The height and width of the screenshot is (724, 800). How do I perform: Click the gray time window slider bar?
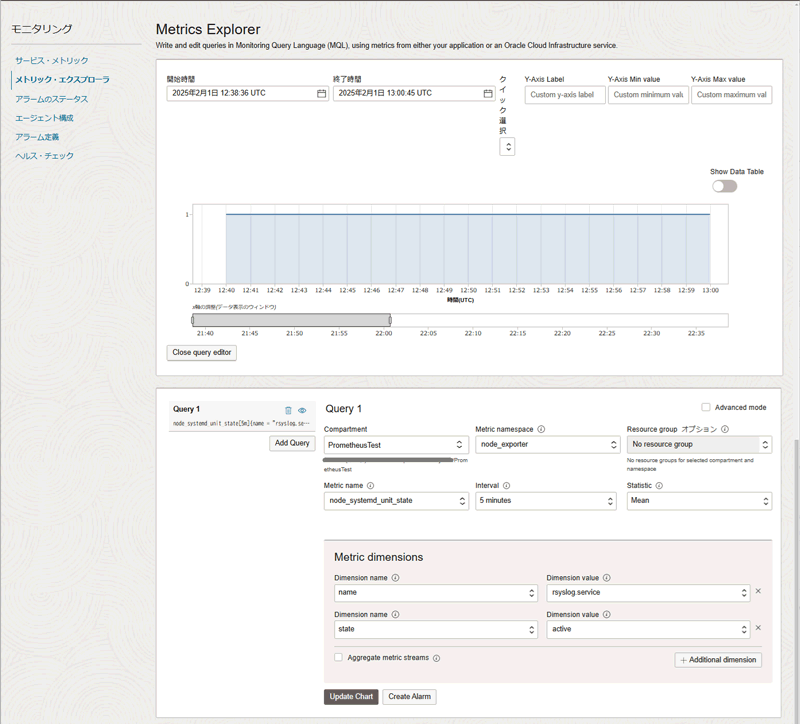point(291,320)
